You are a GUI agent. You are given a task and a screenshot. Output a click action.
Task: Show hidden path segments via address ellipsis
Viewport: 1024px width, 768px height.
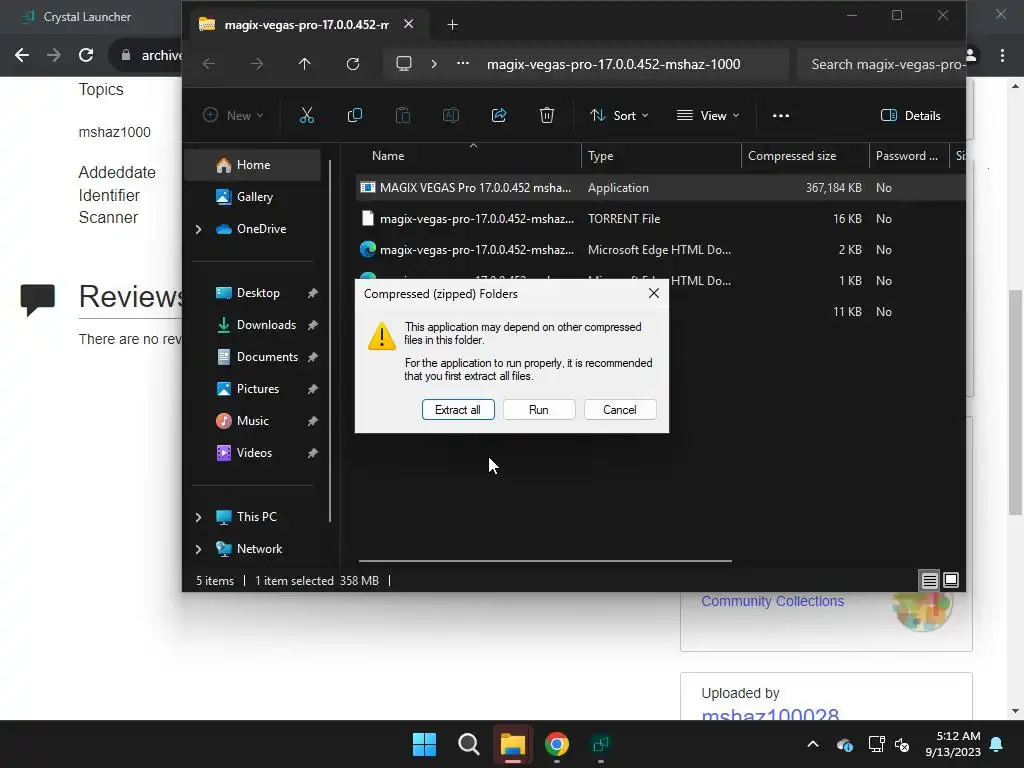coord(463,64)
